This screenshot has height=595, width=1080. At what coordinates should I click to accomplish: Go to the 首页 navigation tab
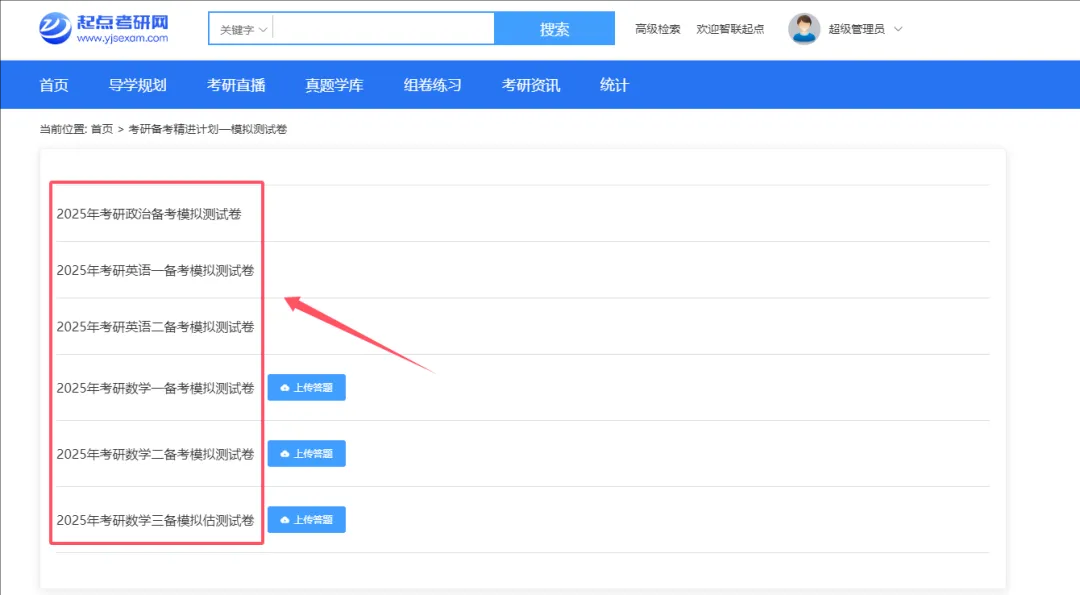click(54, 85)
